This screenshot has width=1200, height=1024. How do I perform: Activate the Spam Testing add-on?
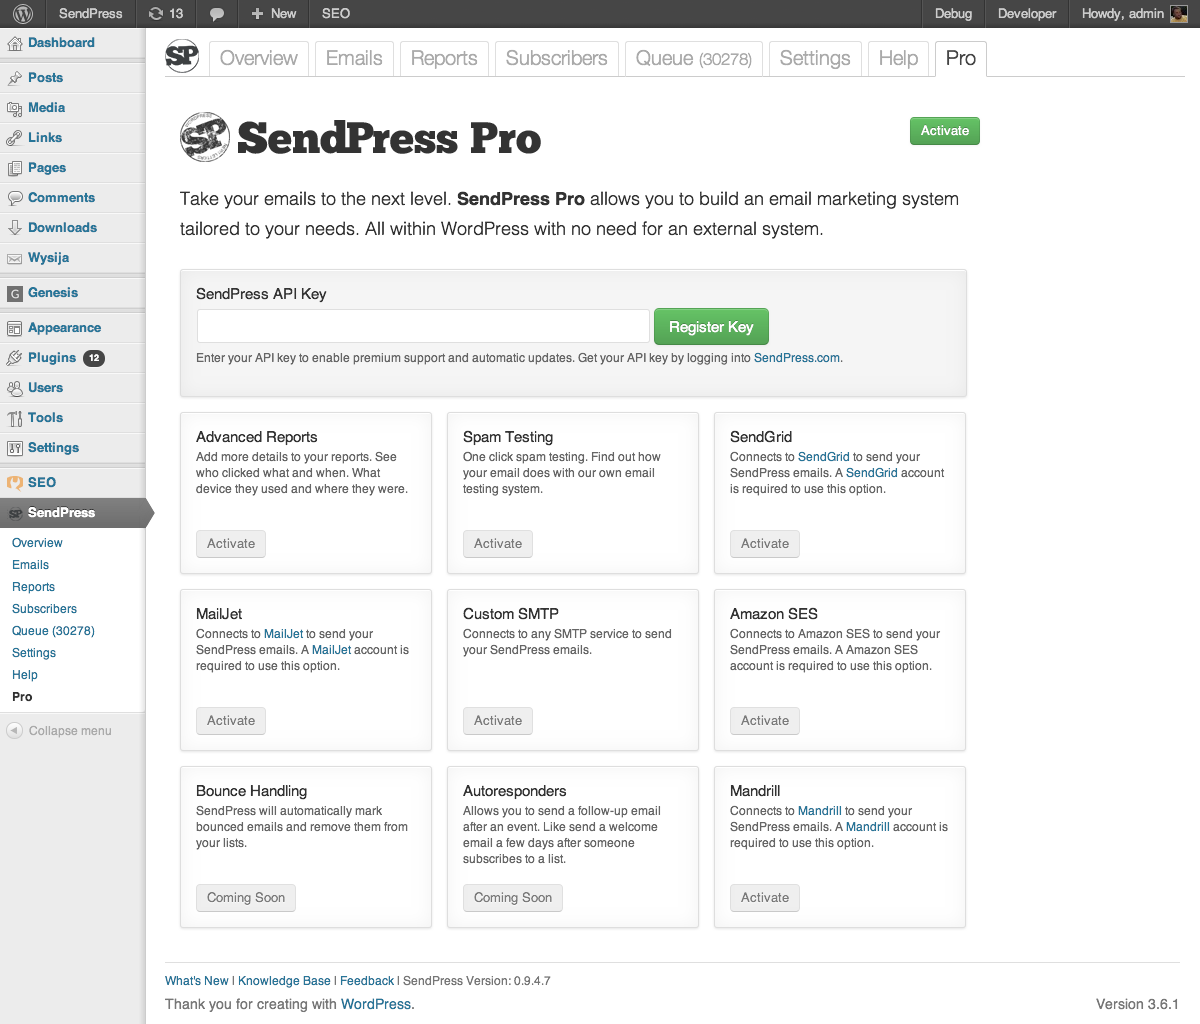[498, 544]
